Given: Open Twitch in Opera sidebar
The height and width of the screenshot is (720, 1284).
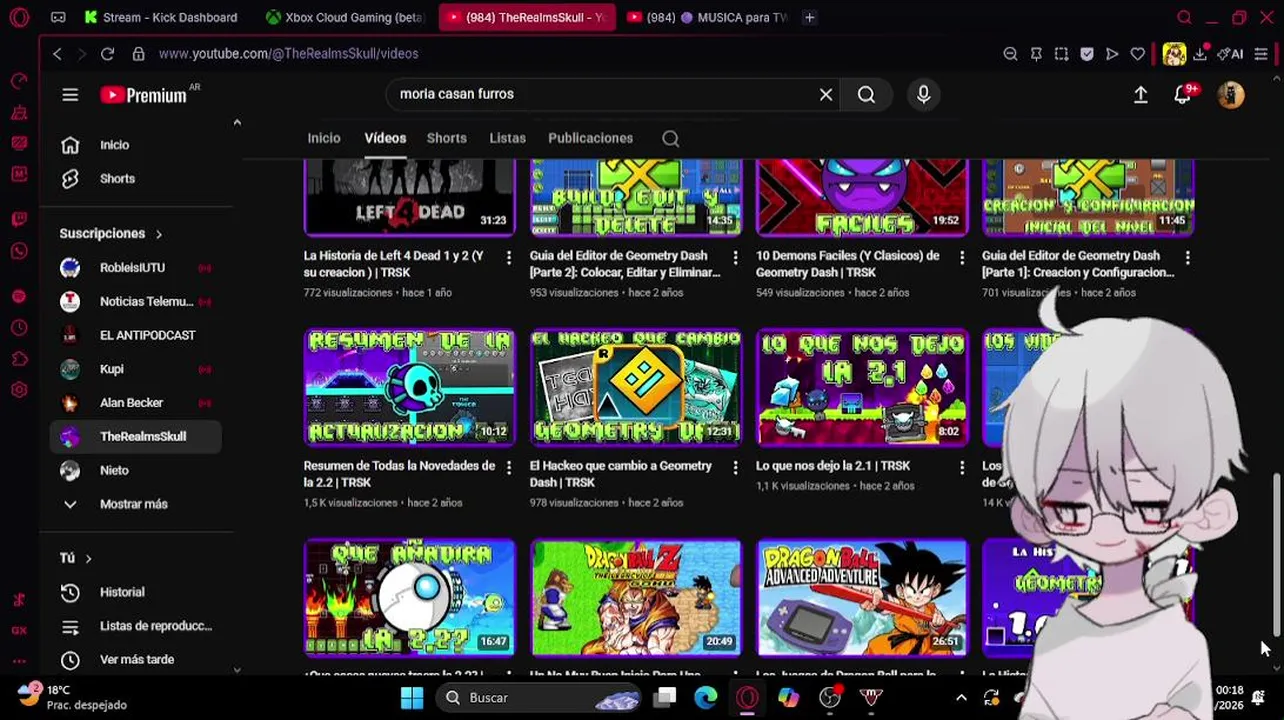Looking at the screenshot, I should coord(19,219).
